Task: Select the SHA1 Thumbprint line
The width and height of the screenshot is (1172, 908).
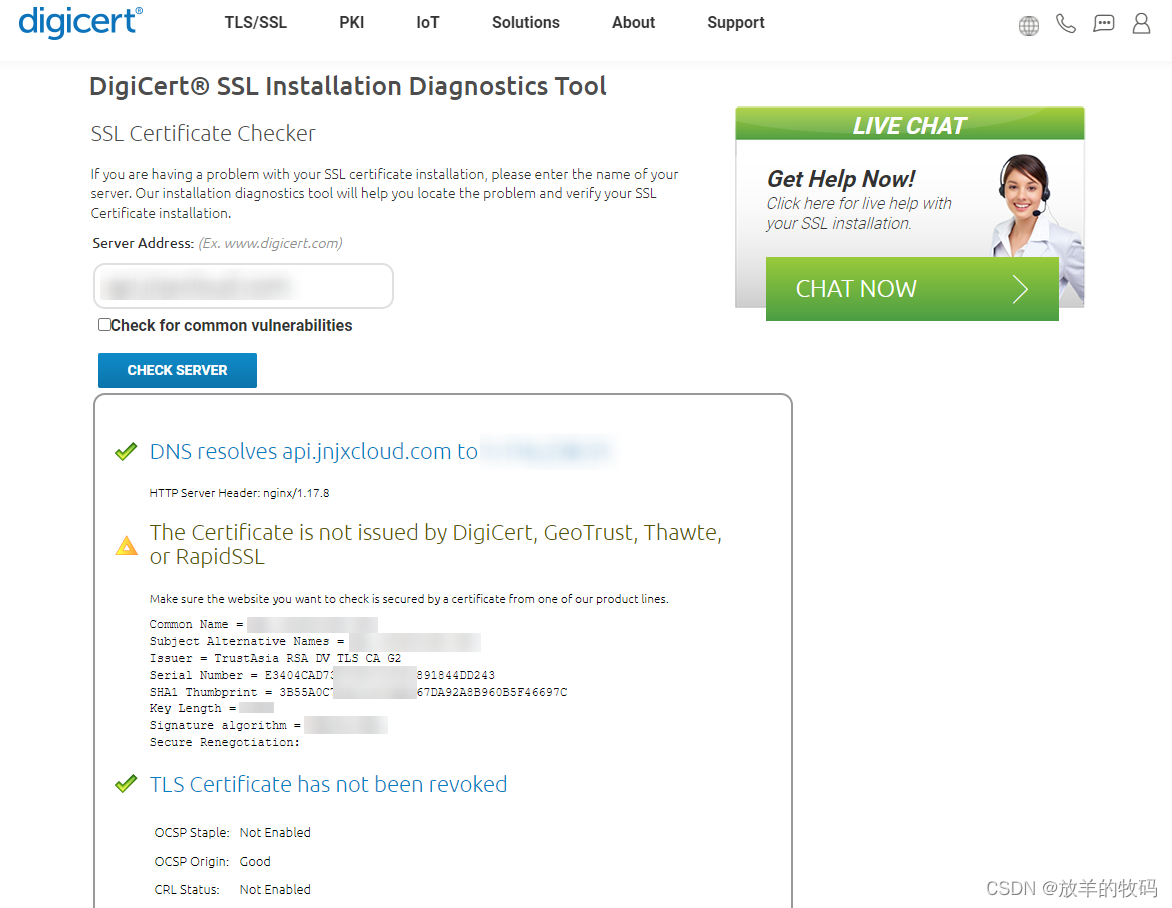Action: [358, 692]
